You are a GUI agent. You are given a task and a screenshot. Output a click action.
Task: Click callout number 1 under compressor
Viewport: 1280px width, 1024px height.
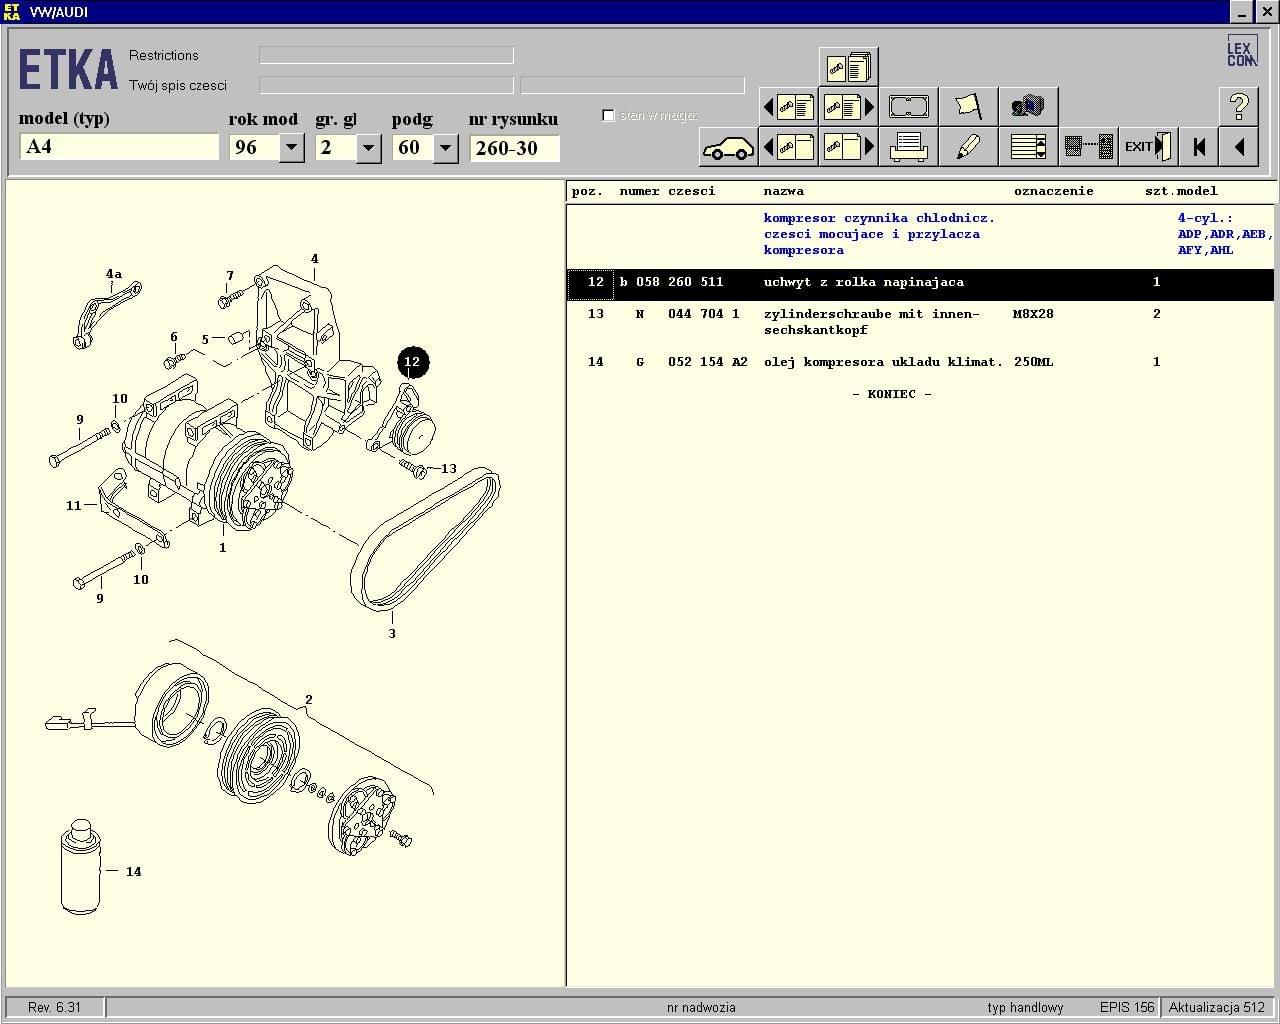coord(222,547)
